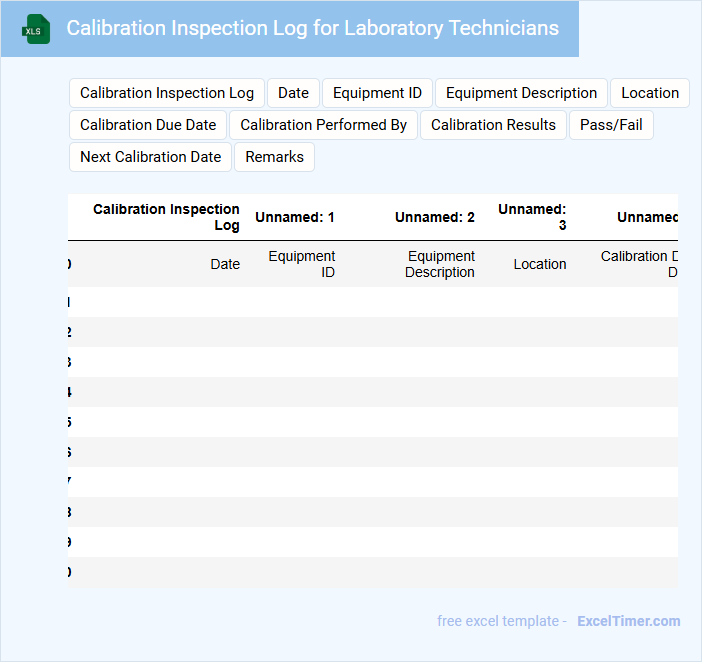Screen dimensions: 702x662
Task: Select the Next Calibration Date tag
Action: (150, 157)
